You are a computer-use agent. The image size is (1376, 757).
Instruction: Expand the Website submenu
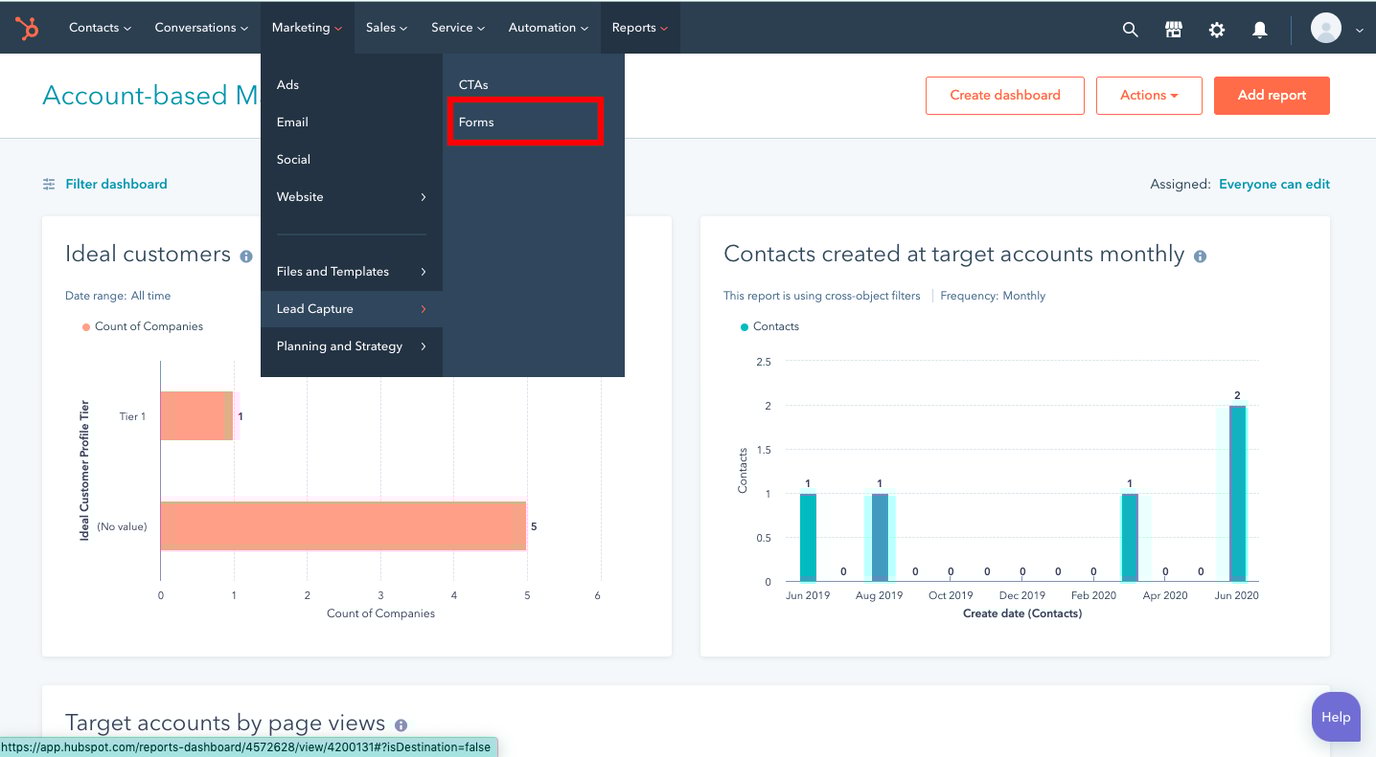point(299,196)
